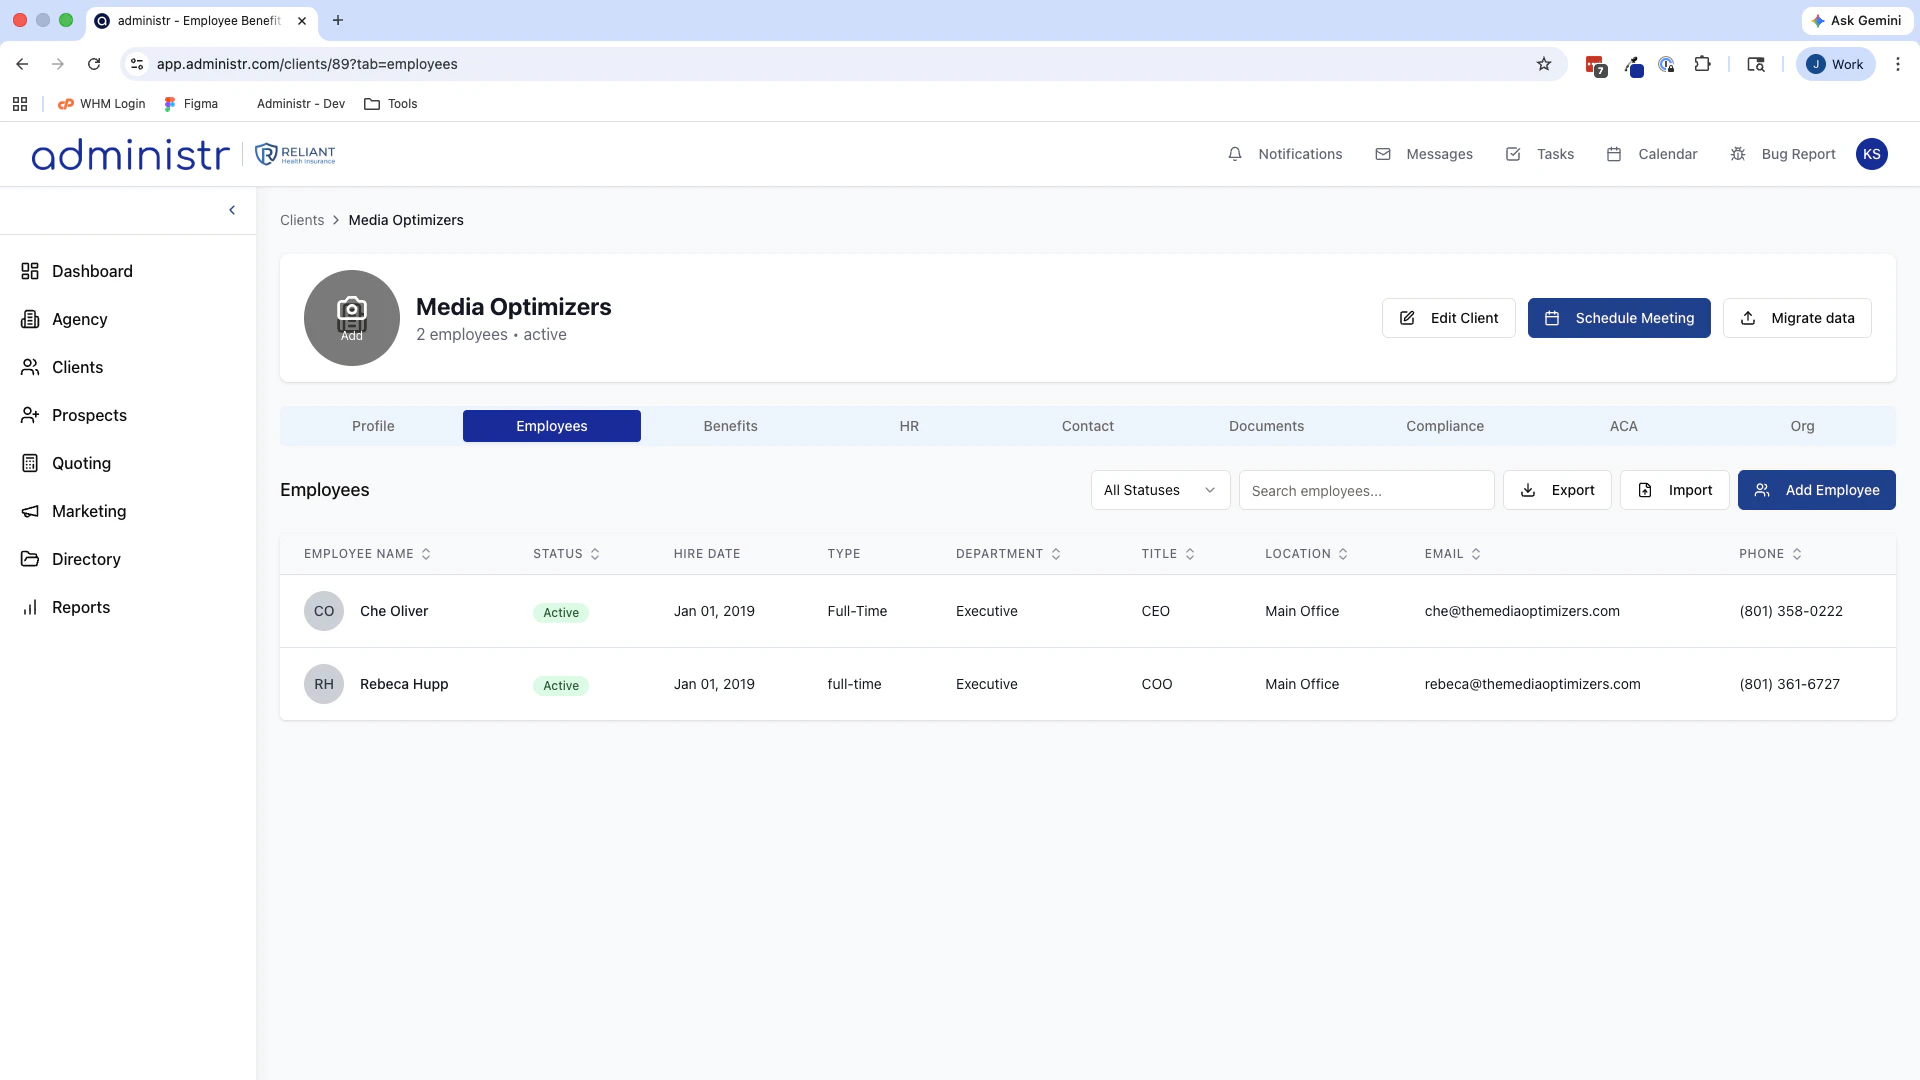Switch to the Compliance tab
This screenshot has height=1080, width=1920.
[x=1445, y=426]
